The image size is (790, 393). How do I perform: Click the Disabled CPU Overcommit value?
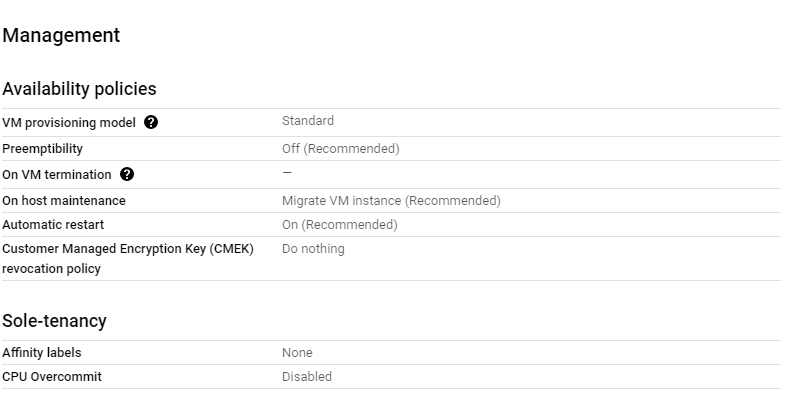[307, 377]
